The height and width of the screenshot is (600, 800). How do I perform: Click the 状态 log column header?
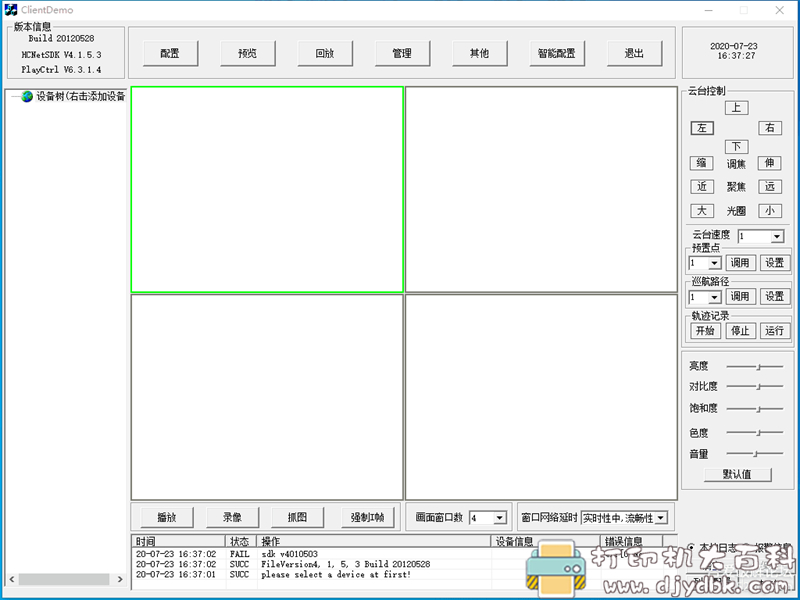[241, 541]
